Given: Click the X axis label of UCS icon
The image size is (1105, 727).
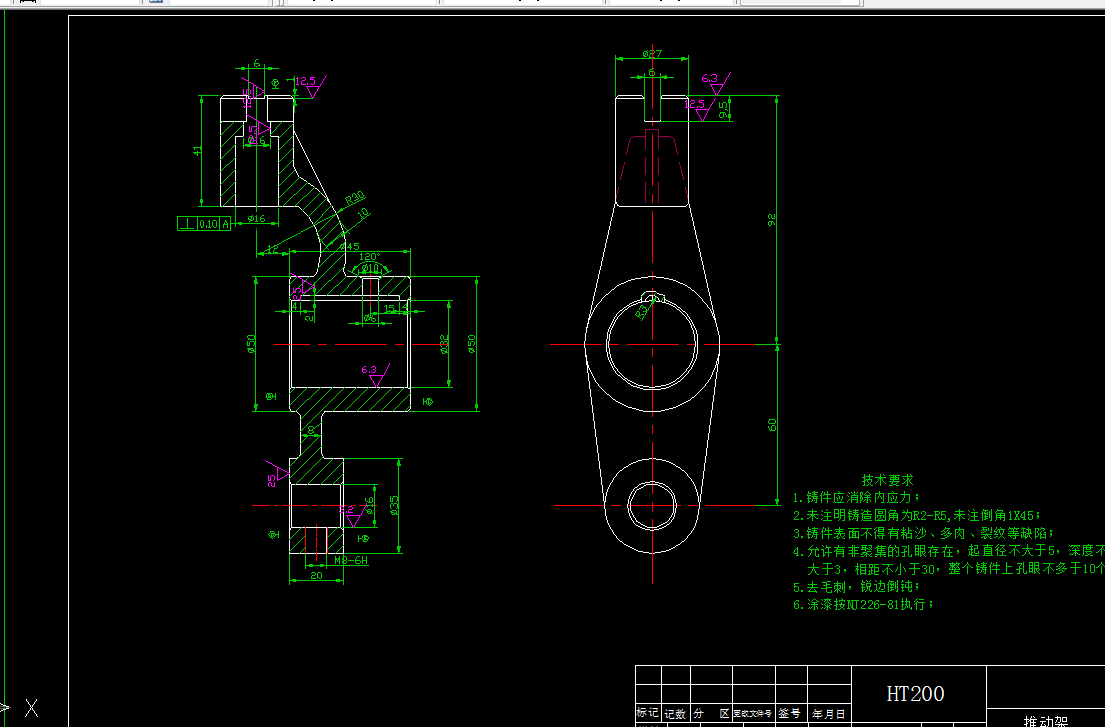Looking at the screenshot, I should click(x=32, y=707).
